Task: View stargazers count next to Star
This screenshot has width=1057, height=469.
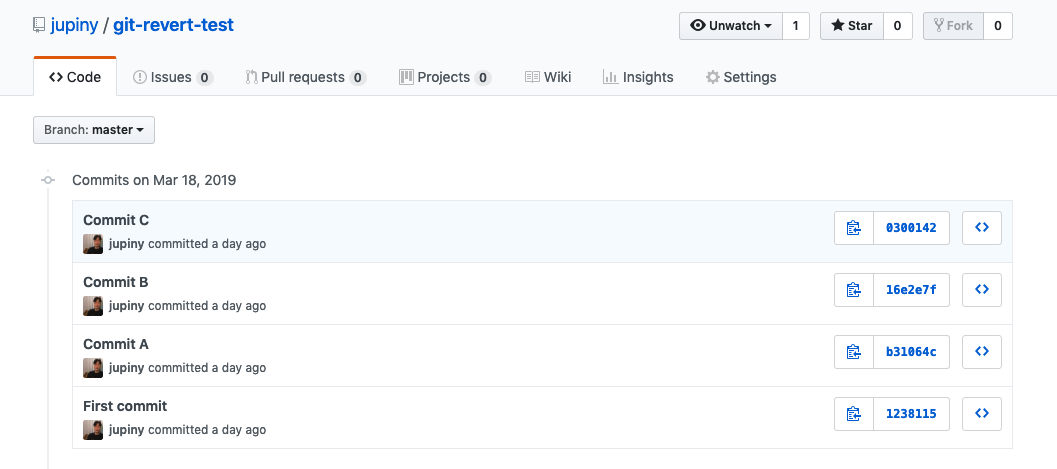Action: point(897,26)
